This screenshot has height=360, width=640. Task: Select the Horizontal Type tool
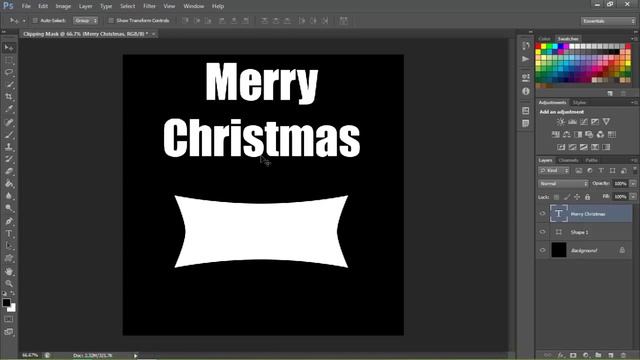(x=9, y=234)
